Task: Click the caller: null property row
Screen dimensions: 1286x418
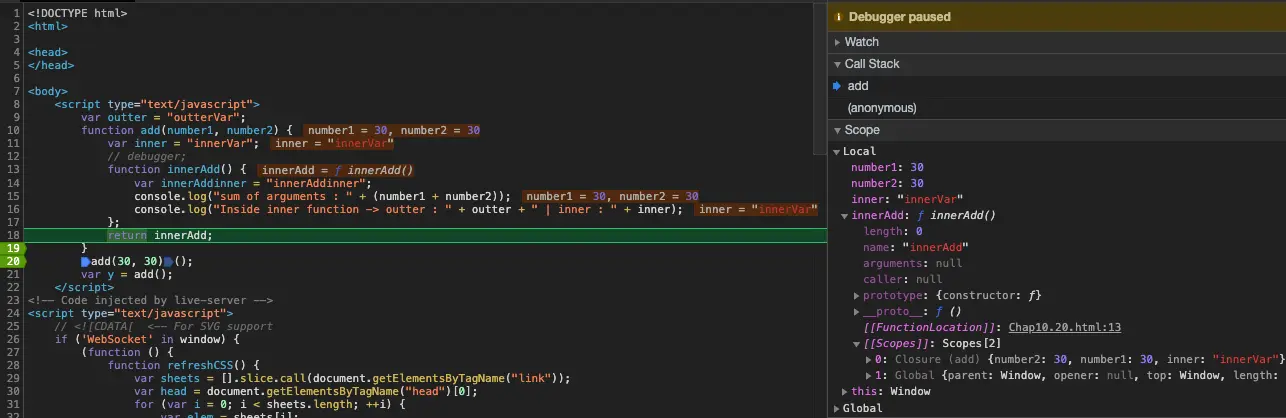Action: click(x=903, y=280)
